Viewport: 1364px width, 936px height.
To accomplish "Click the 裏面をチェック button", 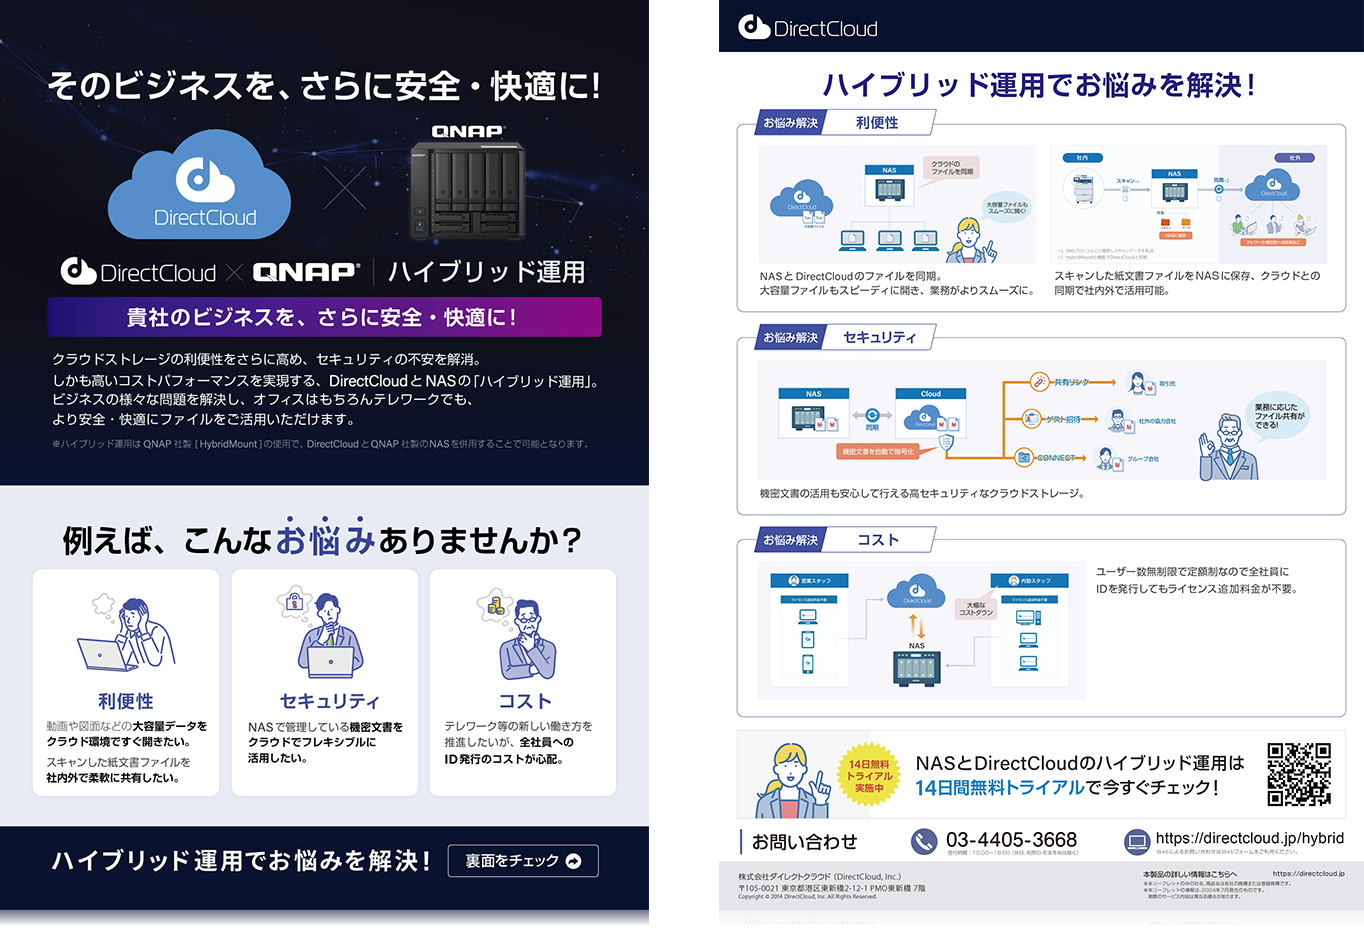I will 523,861.
